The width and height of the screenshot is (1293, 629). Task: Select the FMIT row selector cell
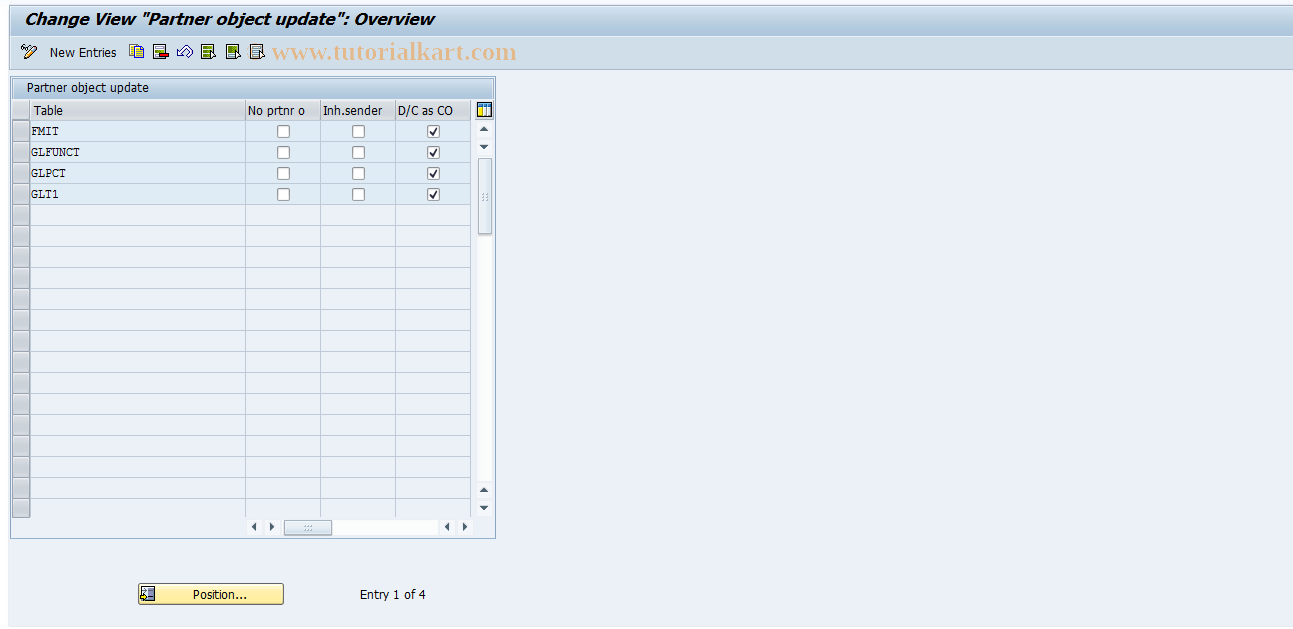[x=20, y=131]
